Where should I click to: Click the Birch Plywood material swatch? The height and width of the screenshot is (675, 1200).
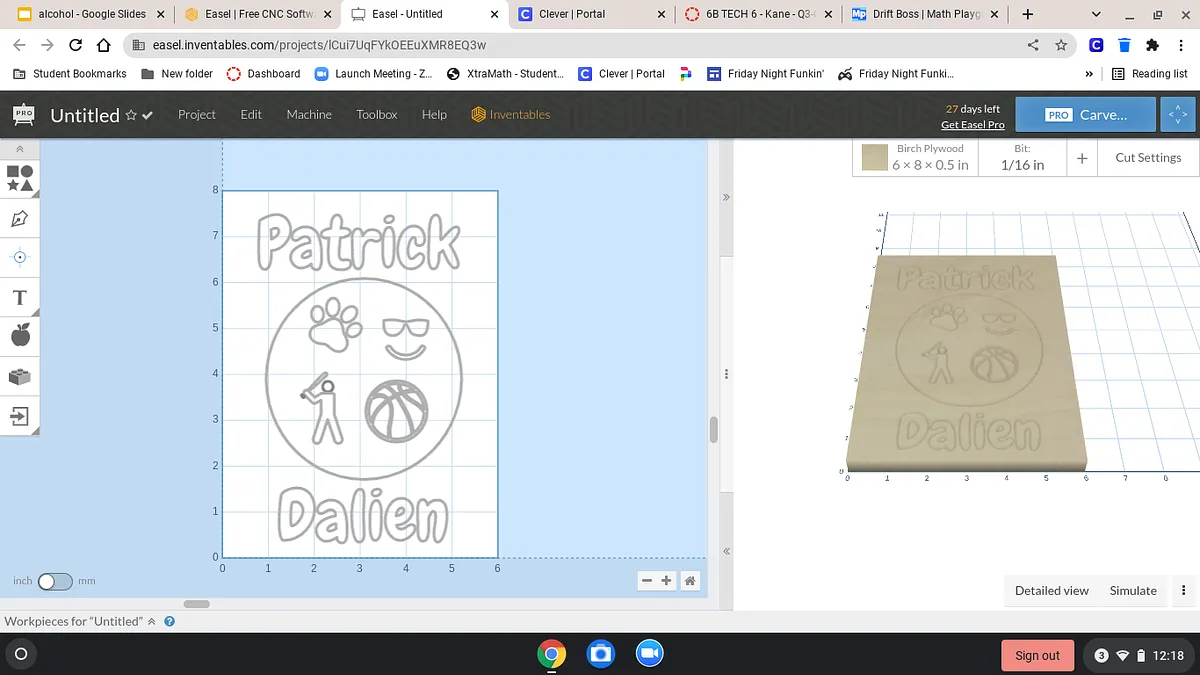[x=875, y=158]
